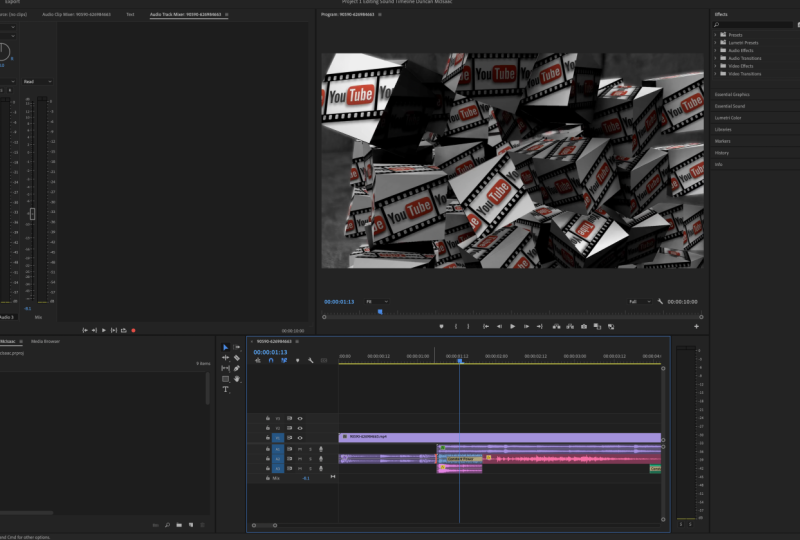Step forward one frame in Program Monitor
This screenshot has height=540, width=800.
(x=527, y=327)
